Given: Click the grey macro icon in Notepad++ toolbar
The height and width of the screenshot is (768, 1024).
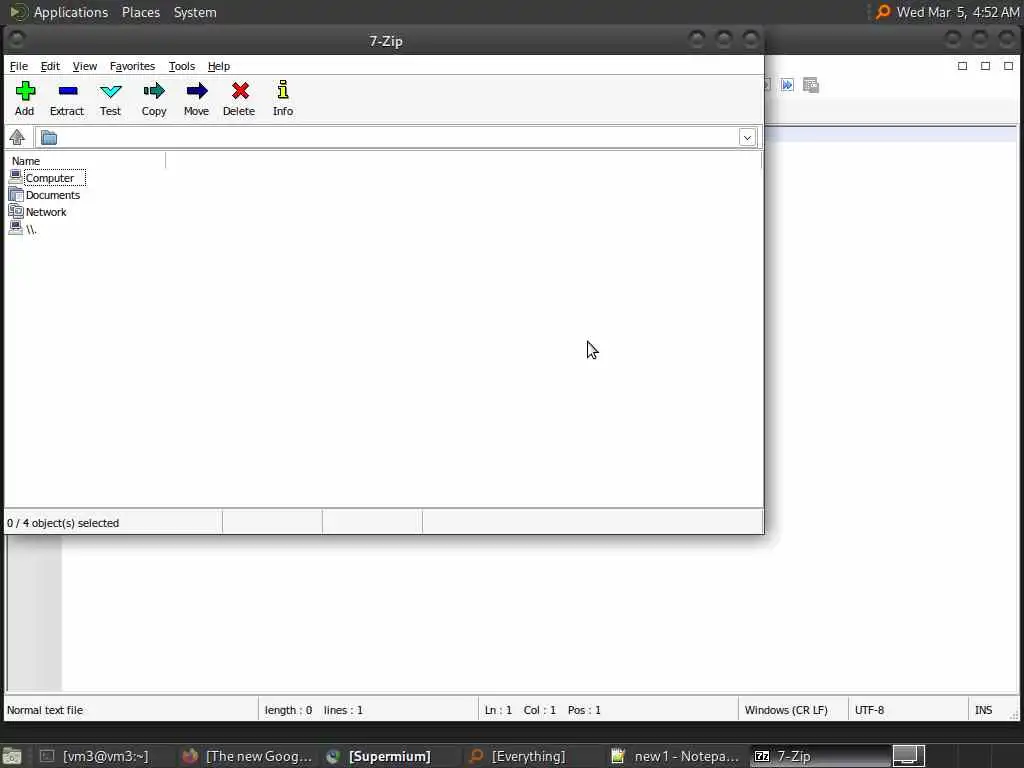Looking at the screenshot, I should tap(811, 85).
